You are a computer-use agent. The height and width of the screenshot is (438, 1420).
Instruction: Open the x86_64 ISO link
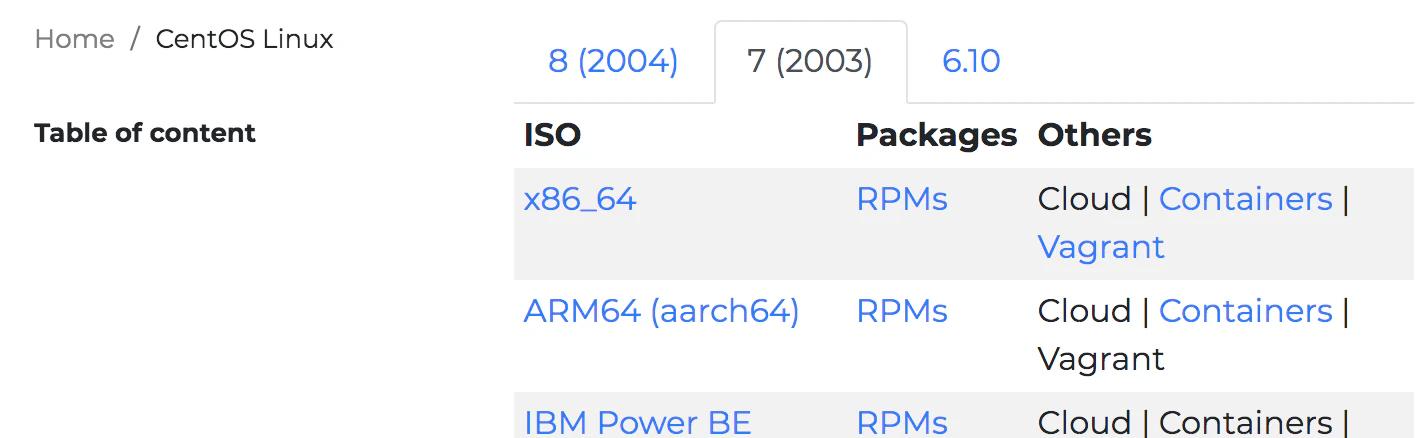pos(580,200)
